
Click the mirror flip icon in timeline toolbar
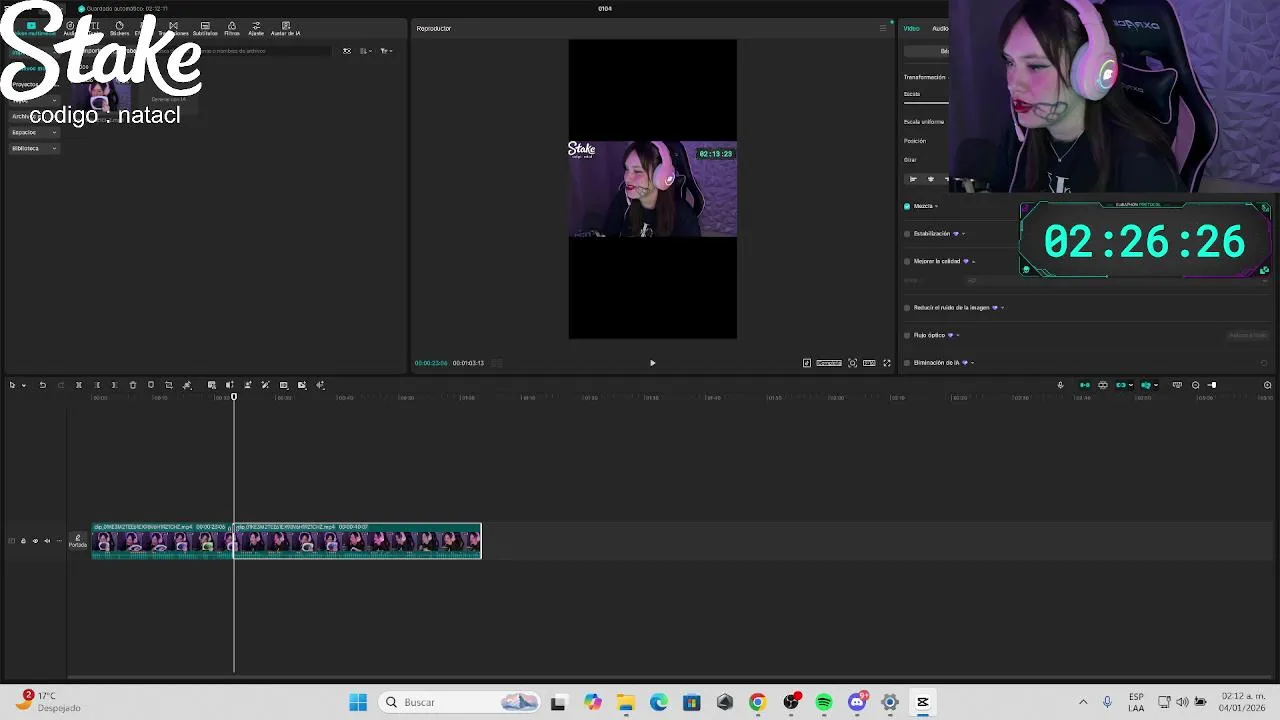point(229,385)
